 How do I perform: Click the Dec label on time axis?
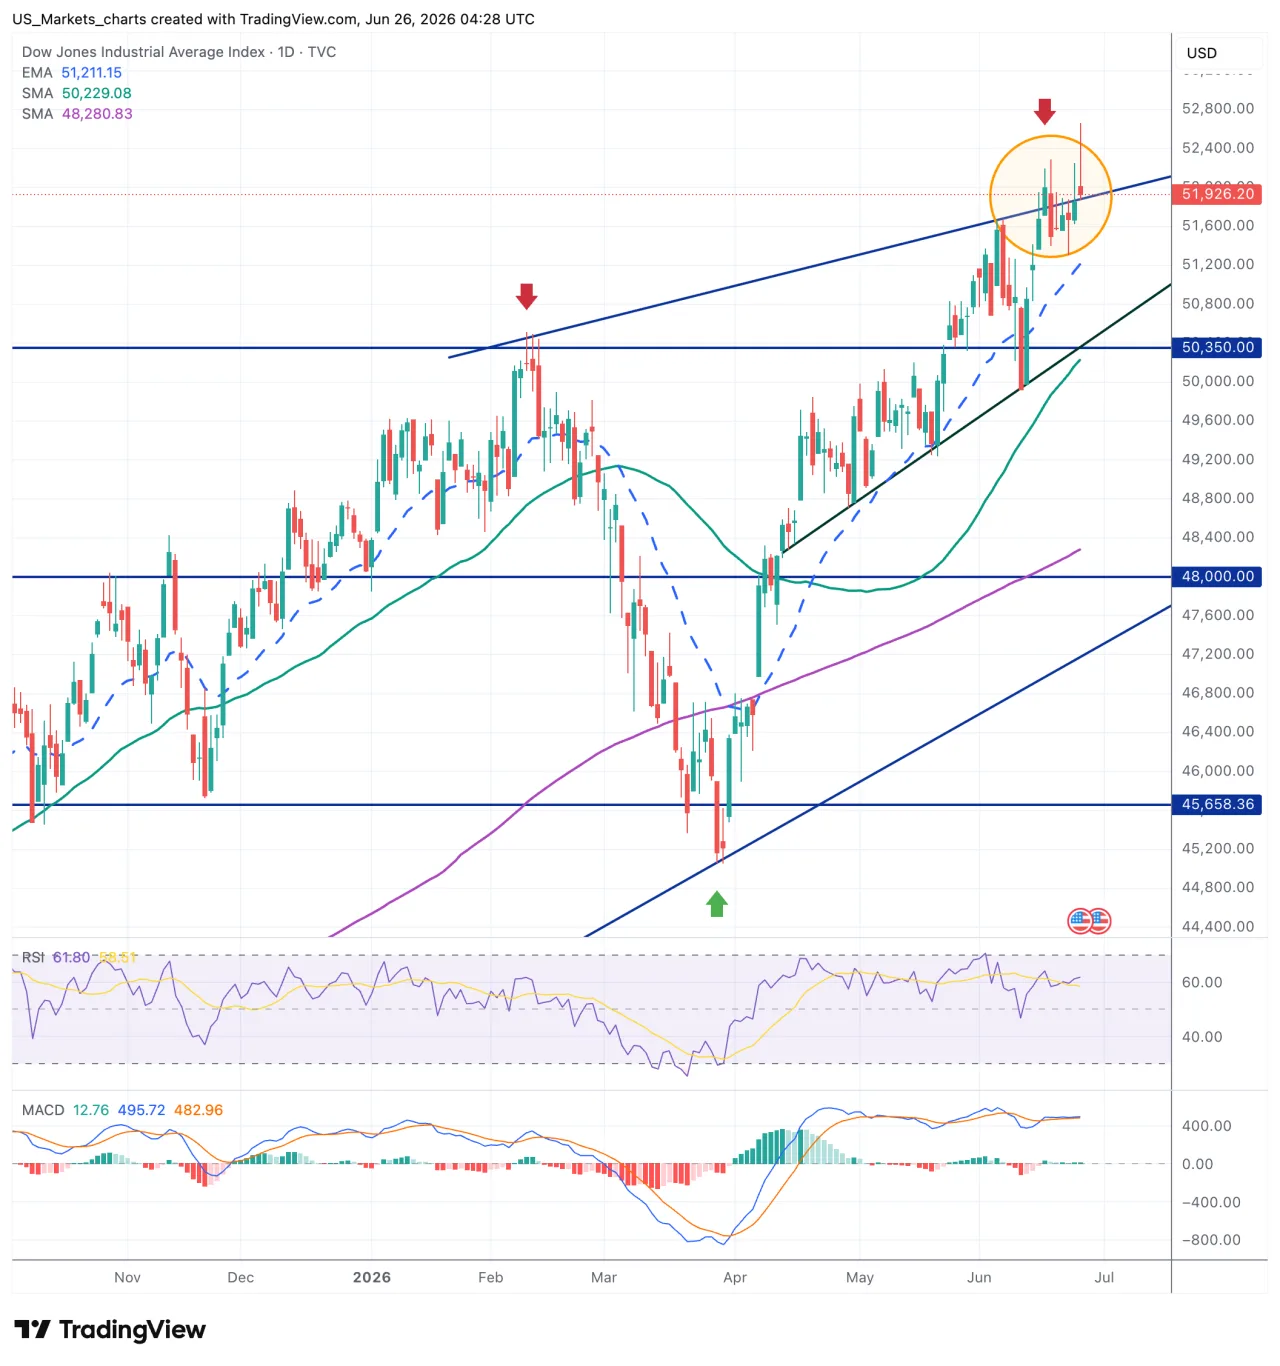pos(241,1278)
